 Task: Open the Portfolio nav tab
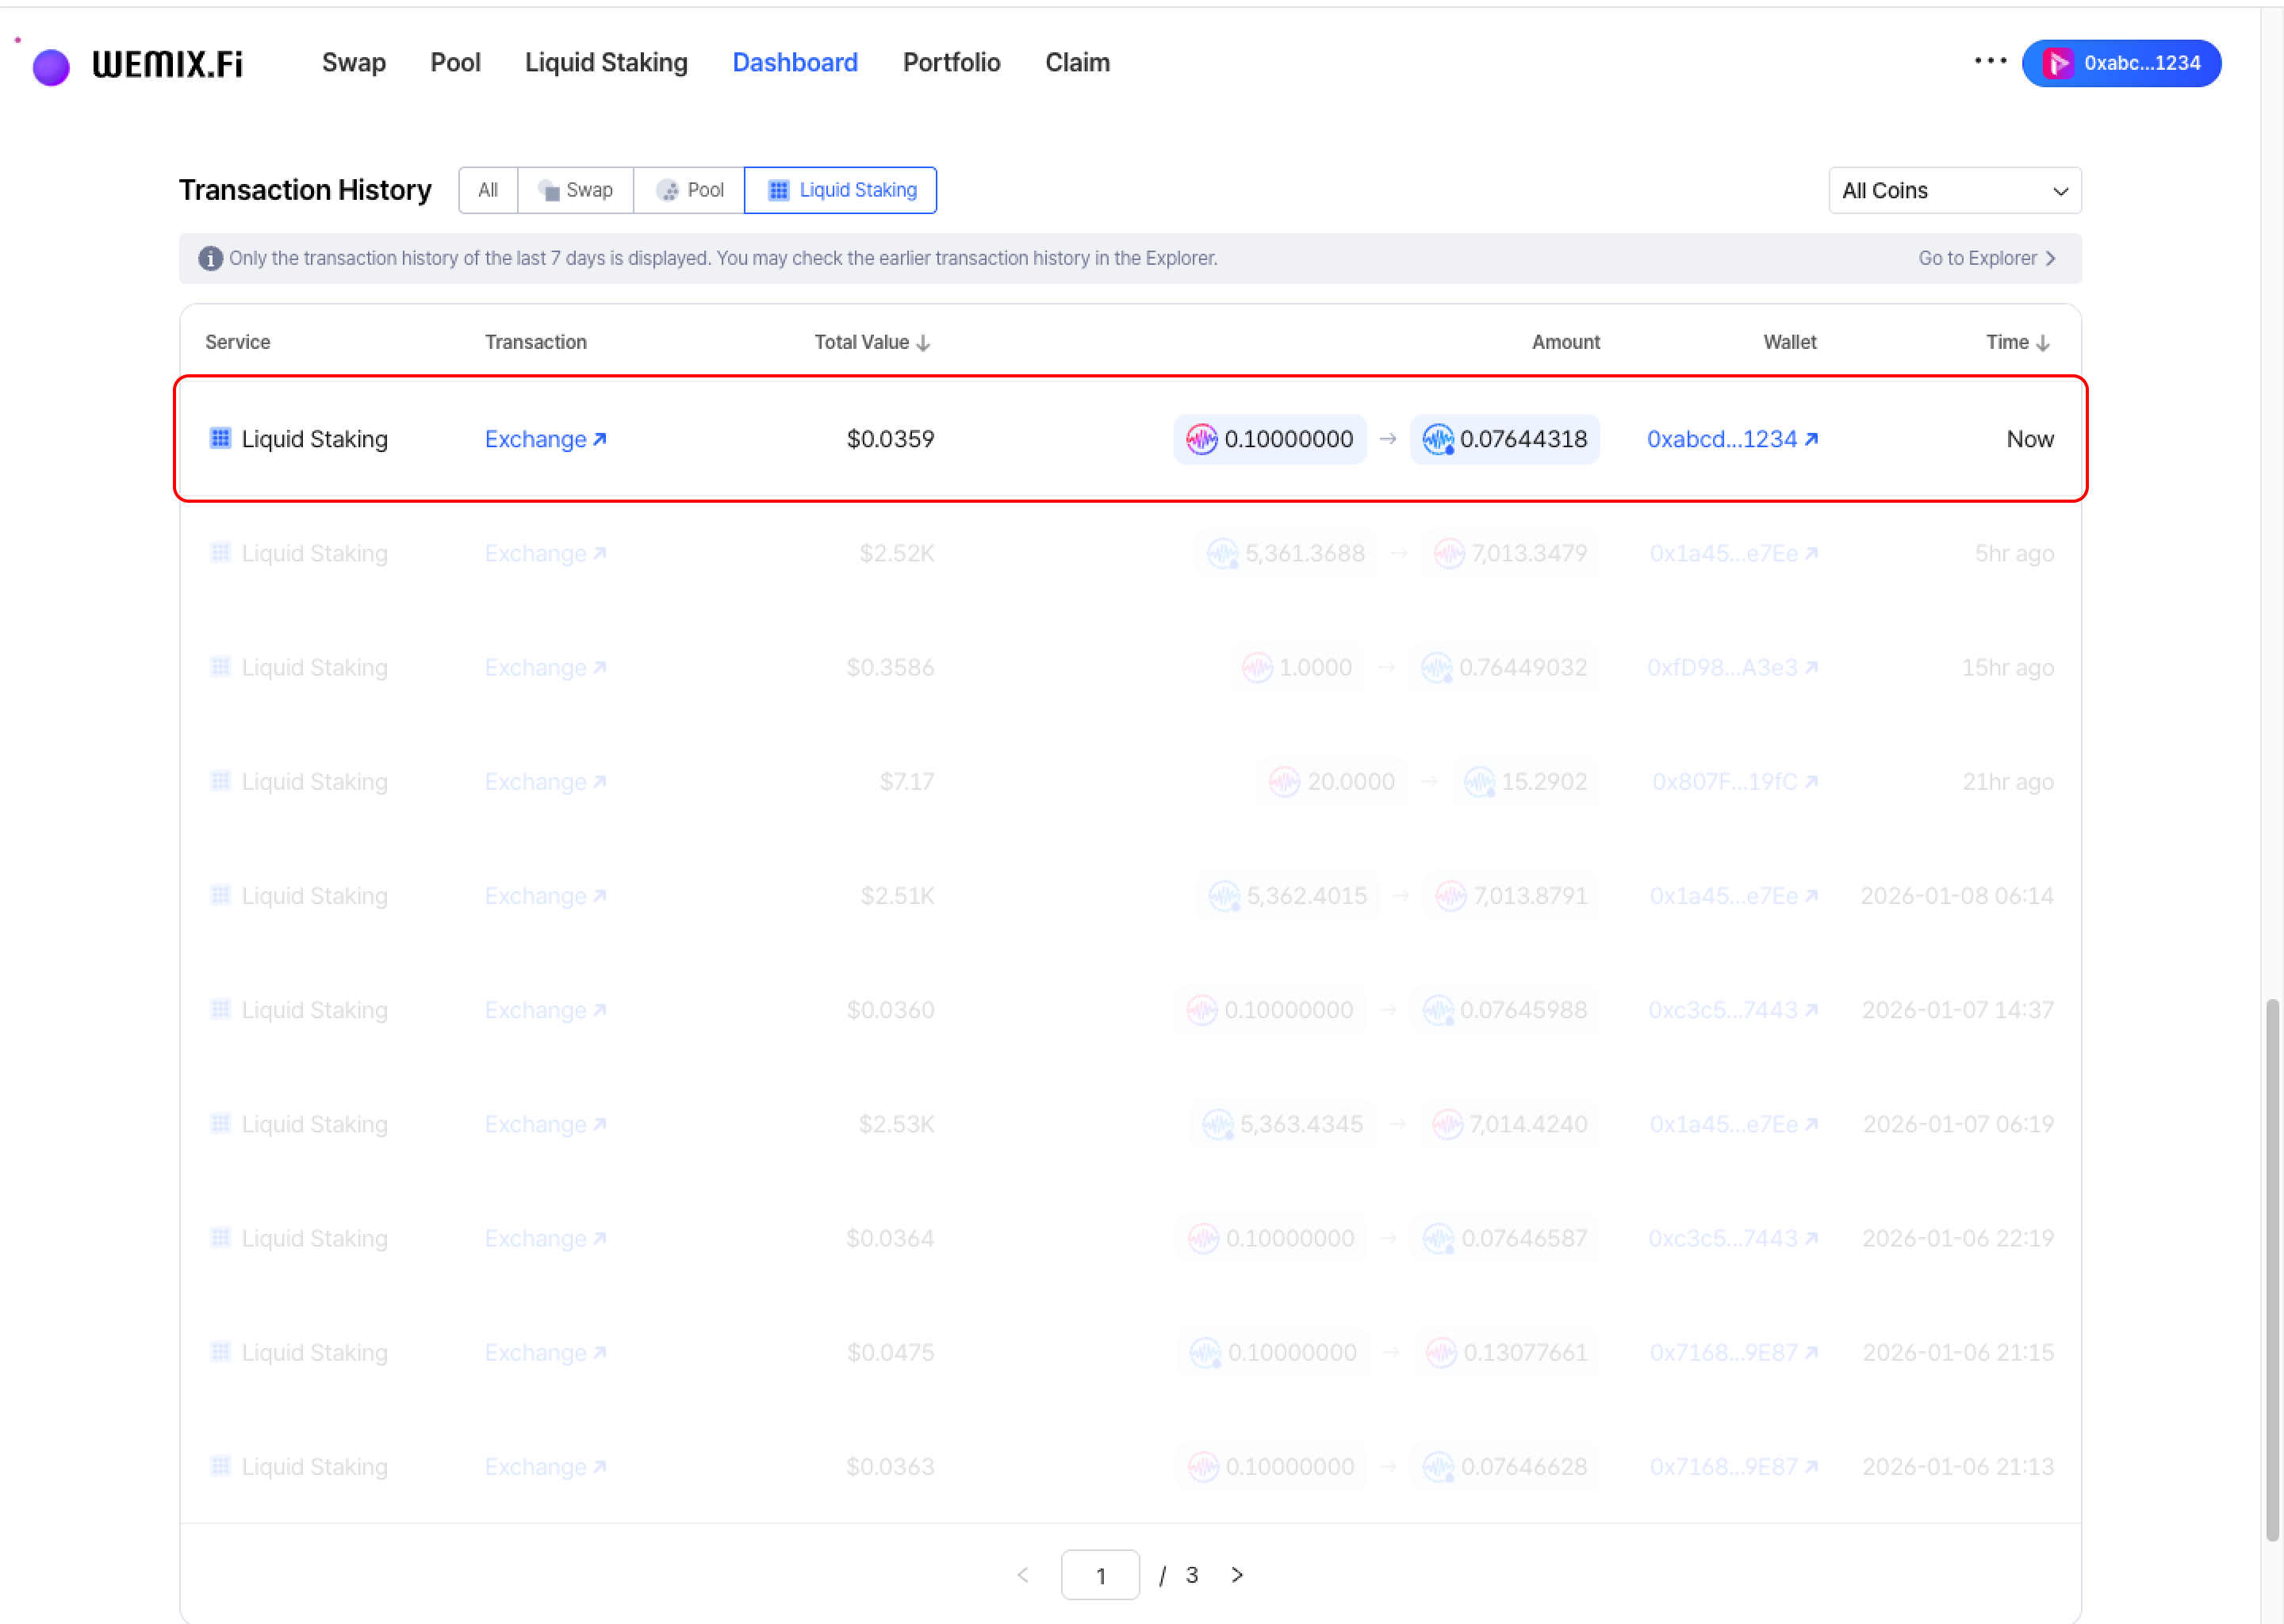(x=951, y=63)
